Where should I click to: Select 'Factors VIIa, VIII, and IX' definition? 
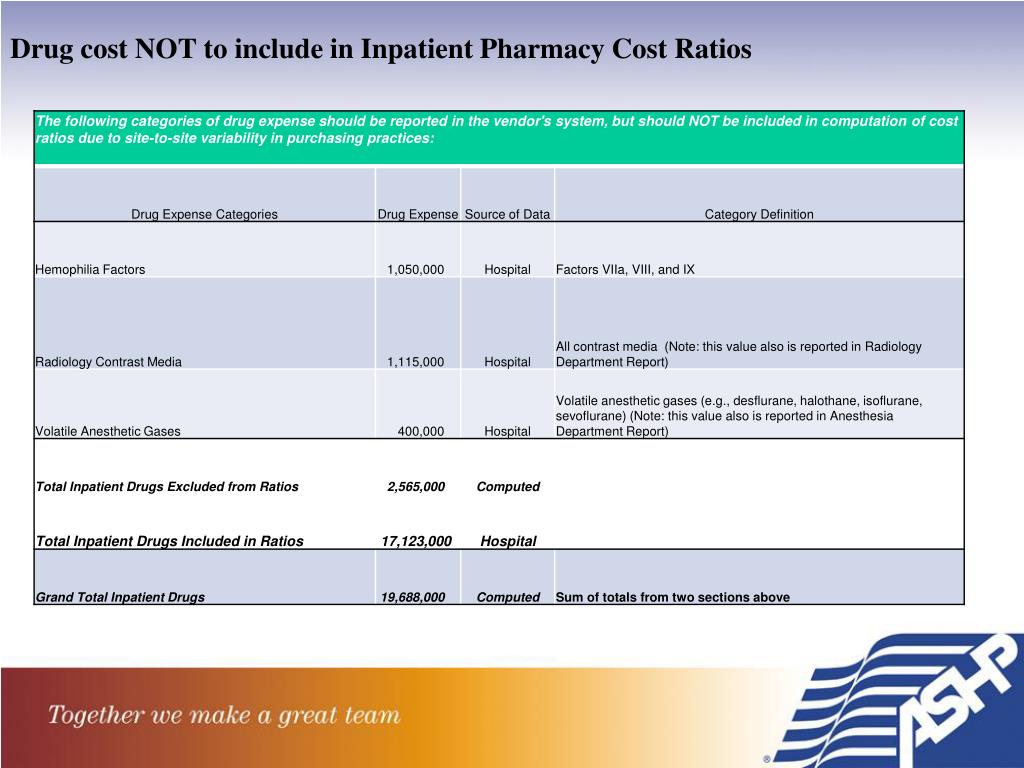[x=625, y=269]
